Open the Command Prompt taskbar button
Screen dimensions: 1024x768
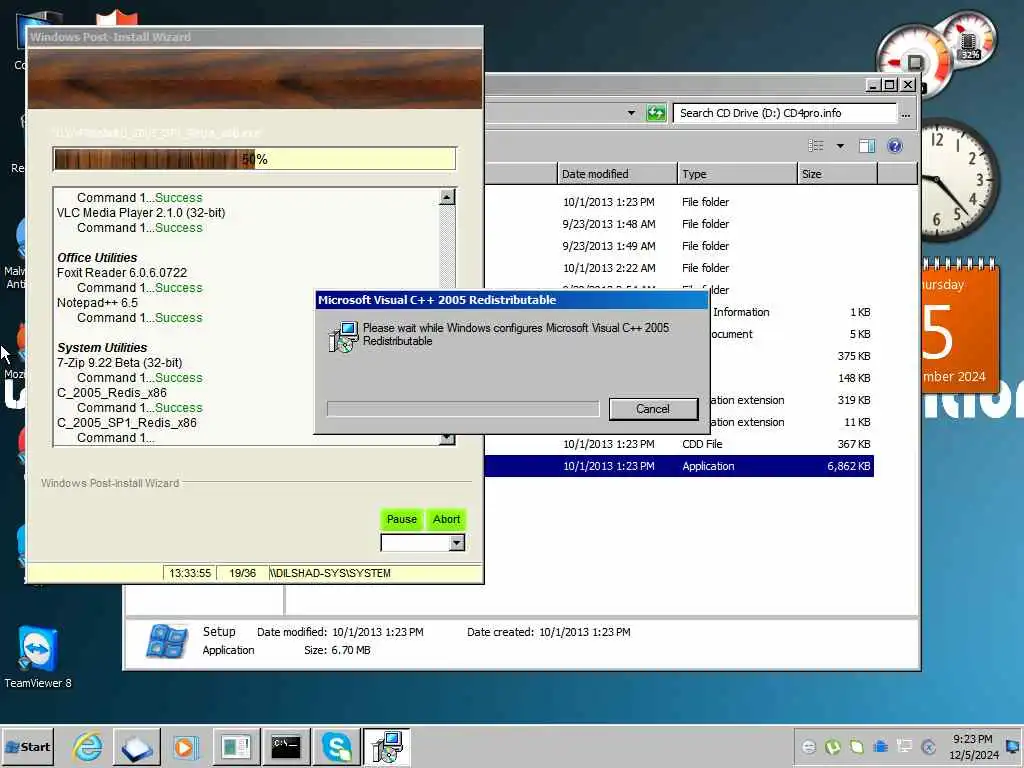285,746
